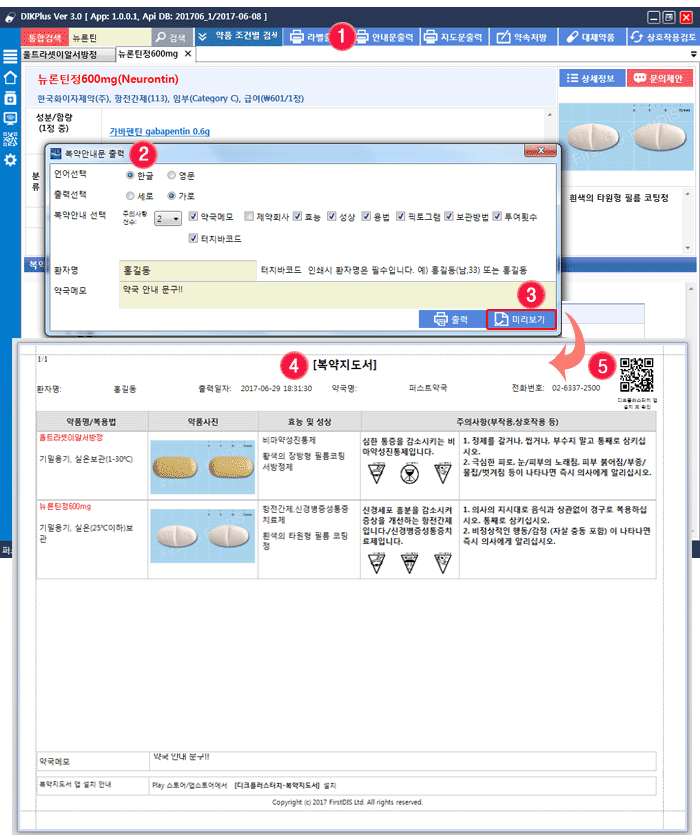The height and width of the screenshot is (837, 700).
Task: Open settings gear in left sidebar
Action: tap(10, 160)
